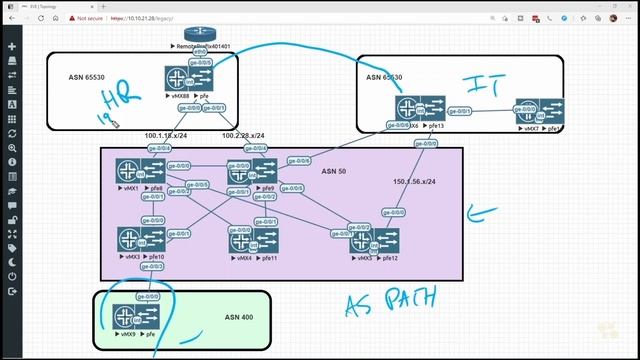Toggle night mode with the moon icon

pos(12,262)
